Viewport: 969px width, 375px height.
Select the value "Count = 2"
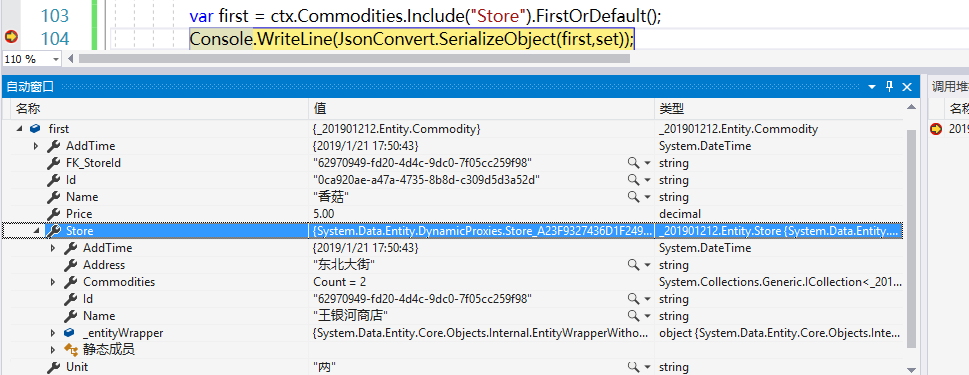point(340,282)
